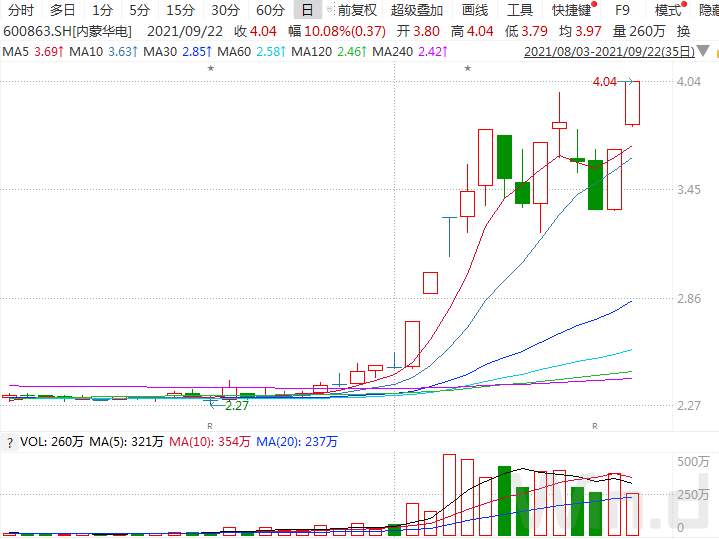Expand the date range dropdown triangle
Image resolution: width=719 pixels, height=539 pixels.
[703, 51]
